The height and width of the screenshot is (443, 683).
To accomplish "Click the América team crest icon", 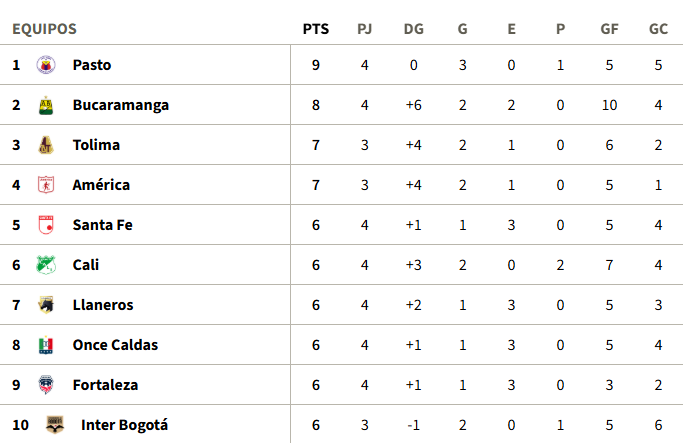I will 45,185.
